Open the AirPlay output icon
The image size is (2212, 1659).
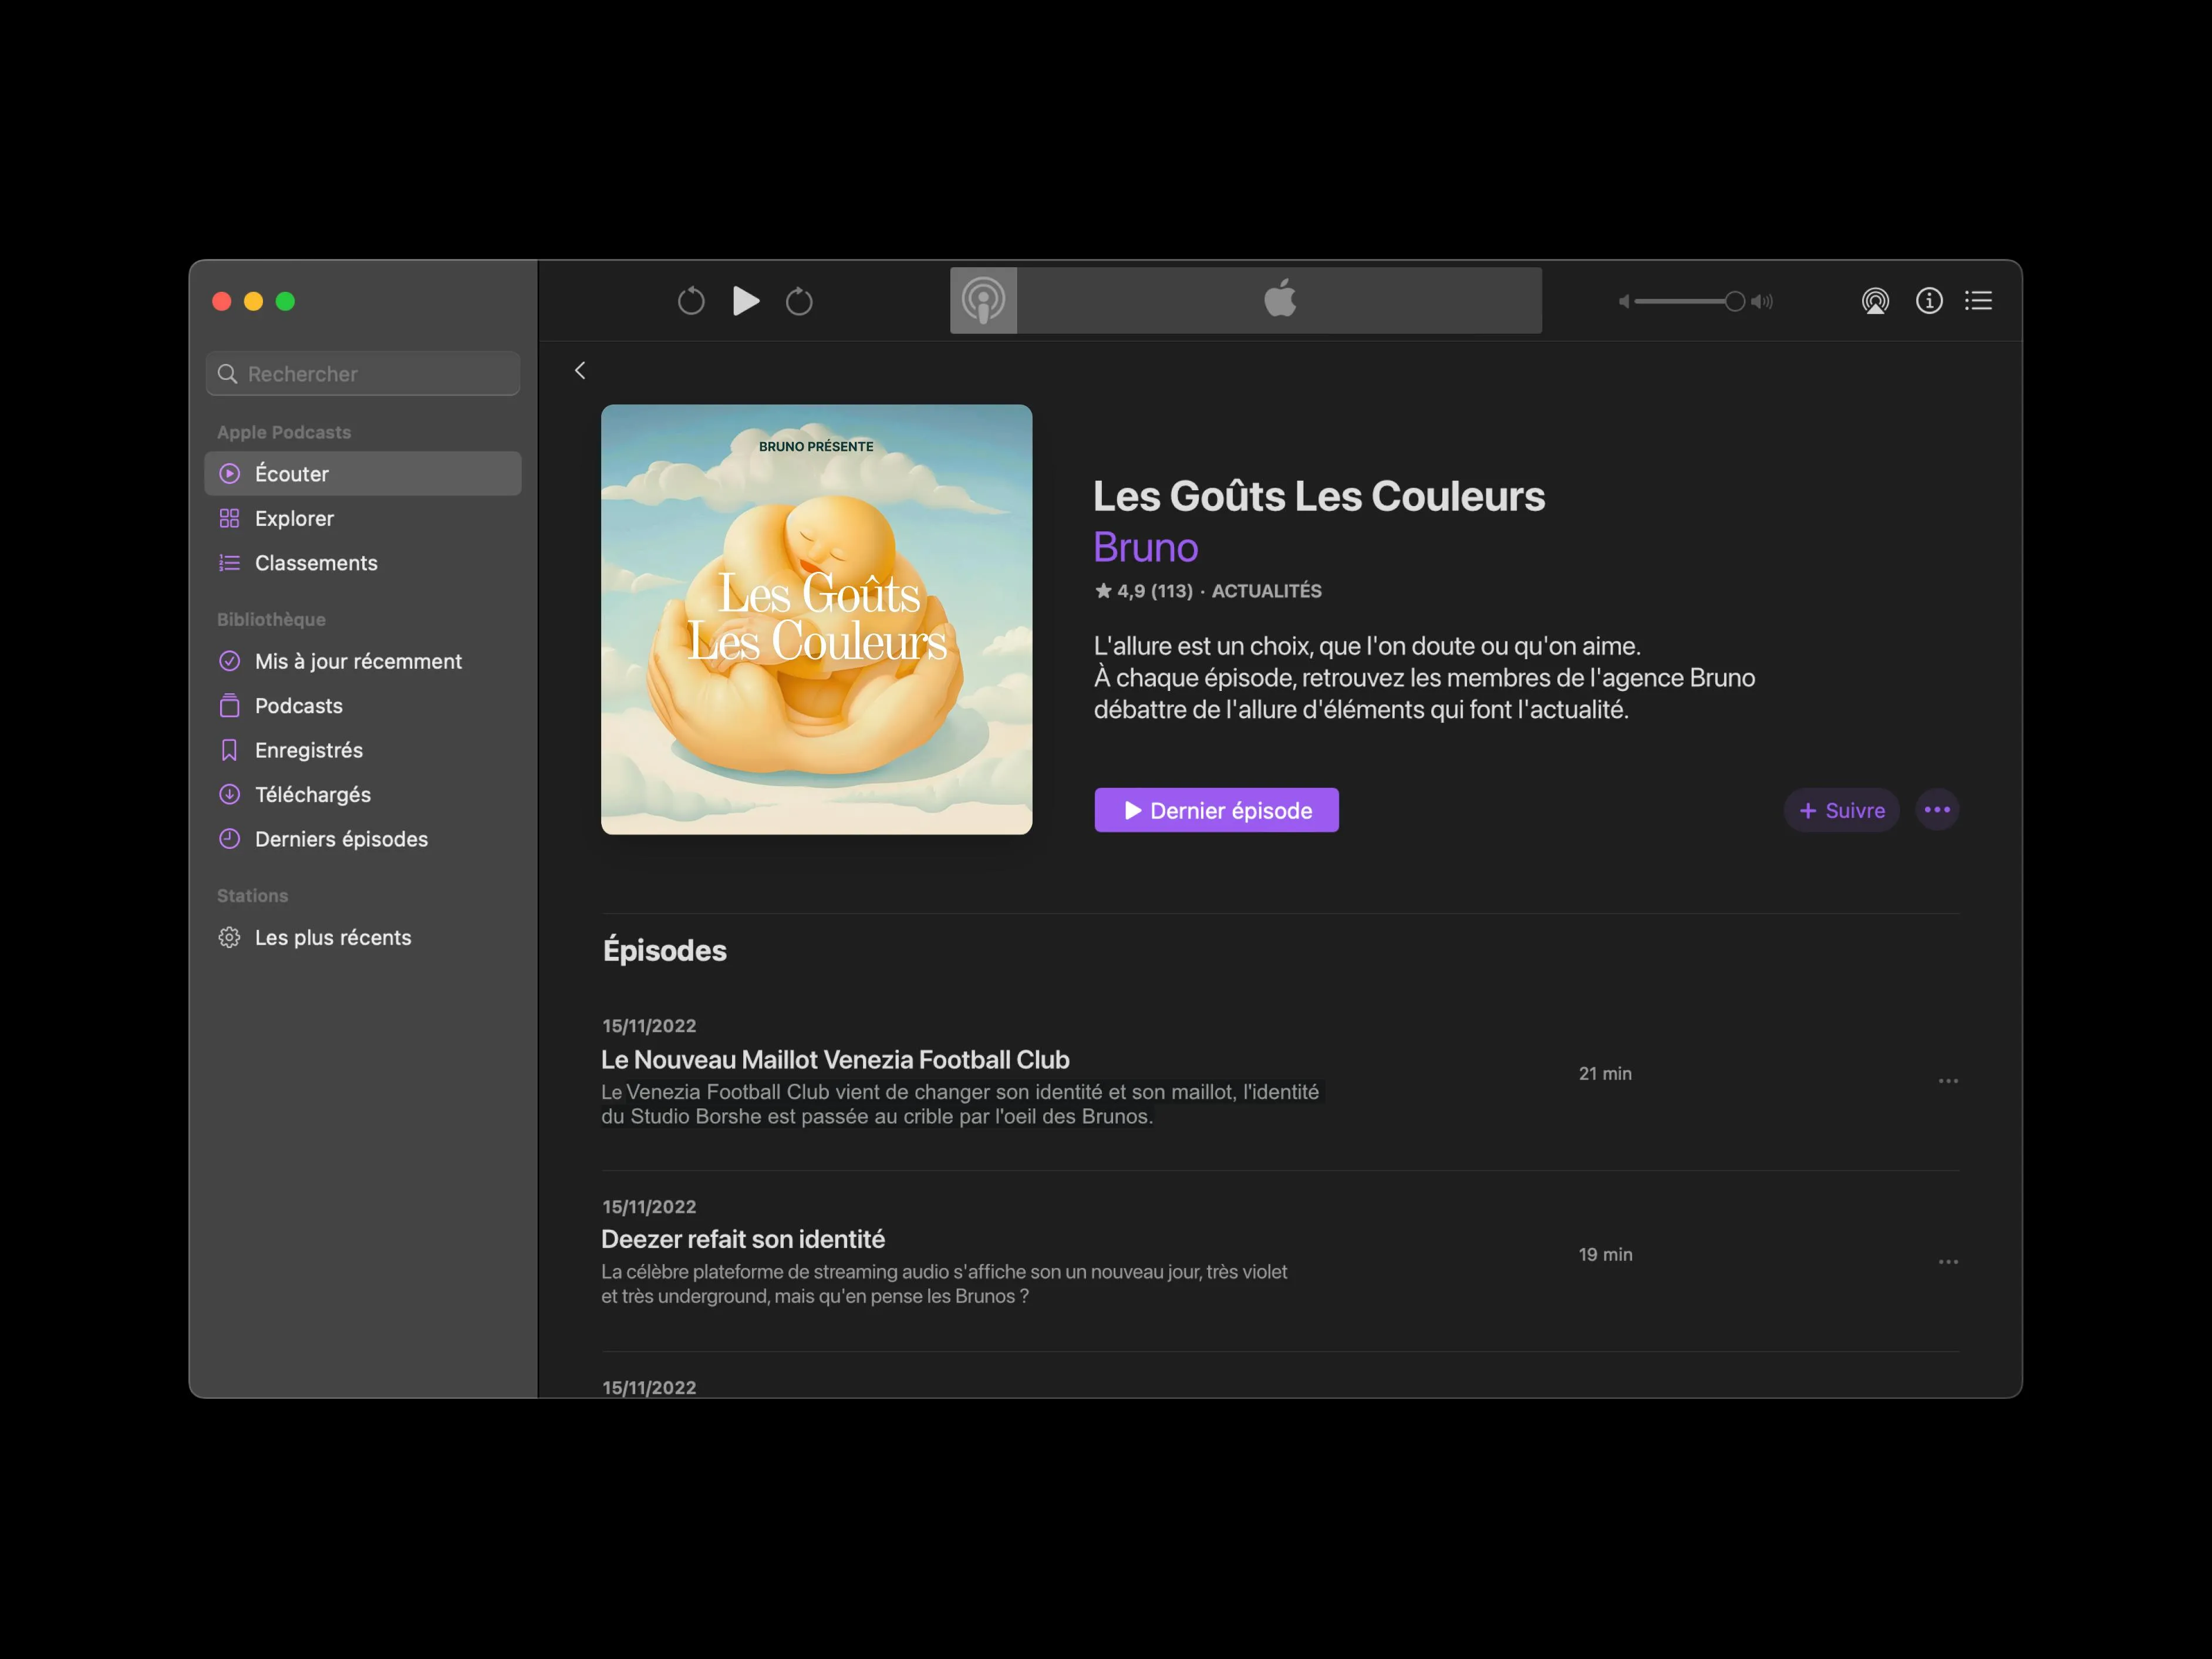1875,301
